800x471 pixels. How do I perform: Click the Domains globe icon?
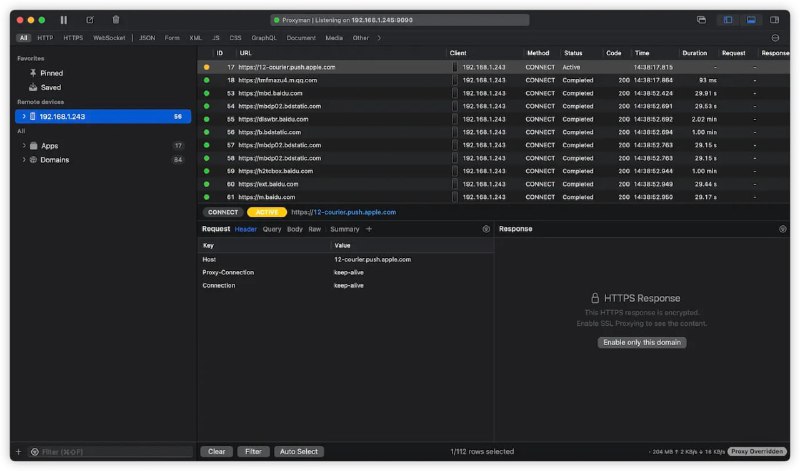pyautogui.click(x=33, y=160)
